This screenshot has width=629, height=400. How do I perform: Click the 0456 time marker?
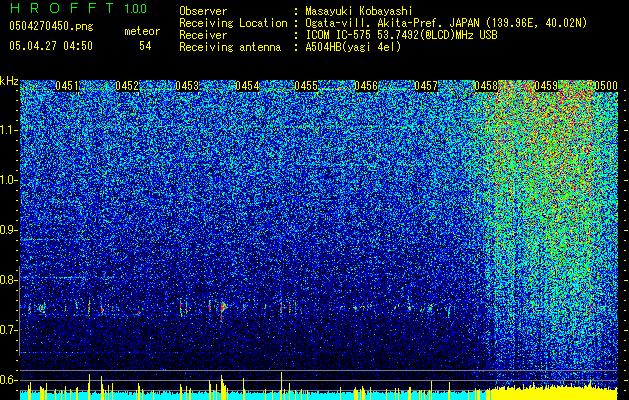pyautogui.click(x=366, y=86)
